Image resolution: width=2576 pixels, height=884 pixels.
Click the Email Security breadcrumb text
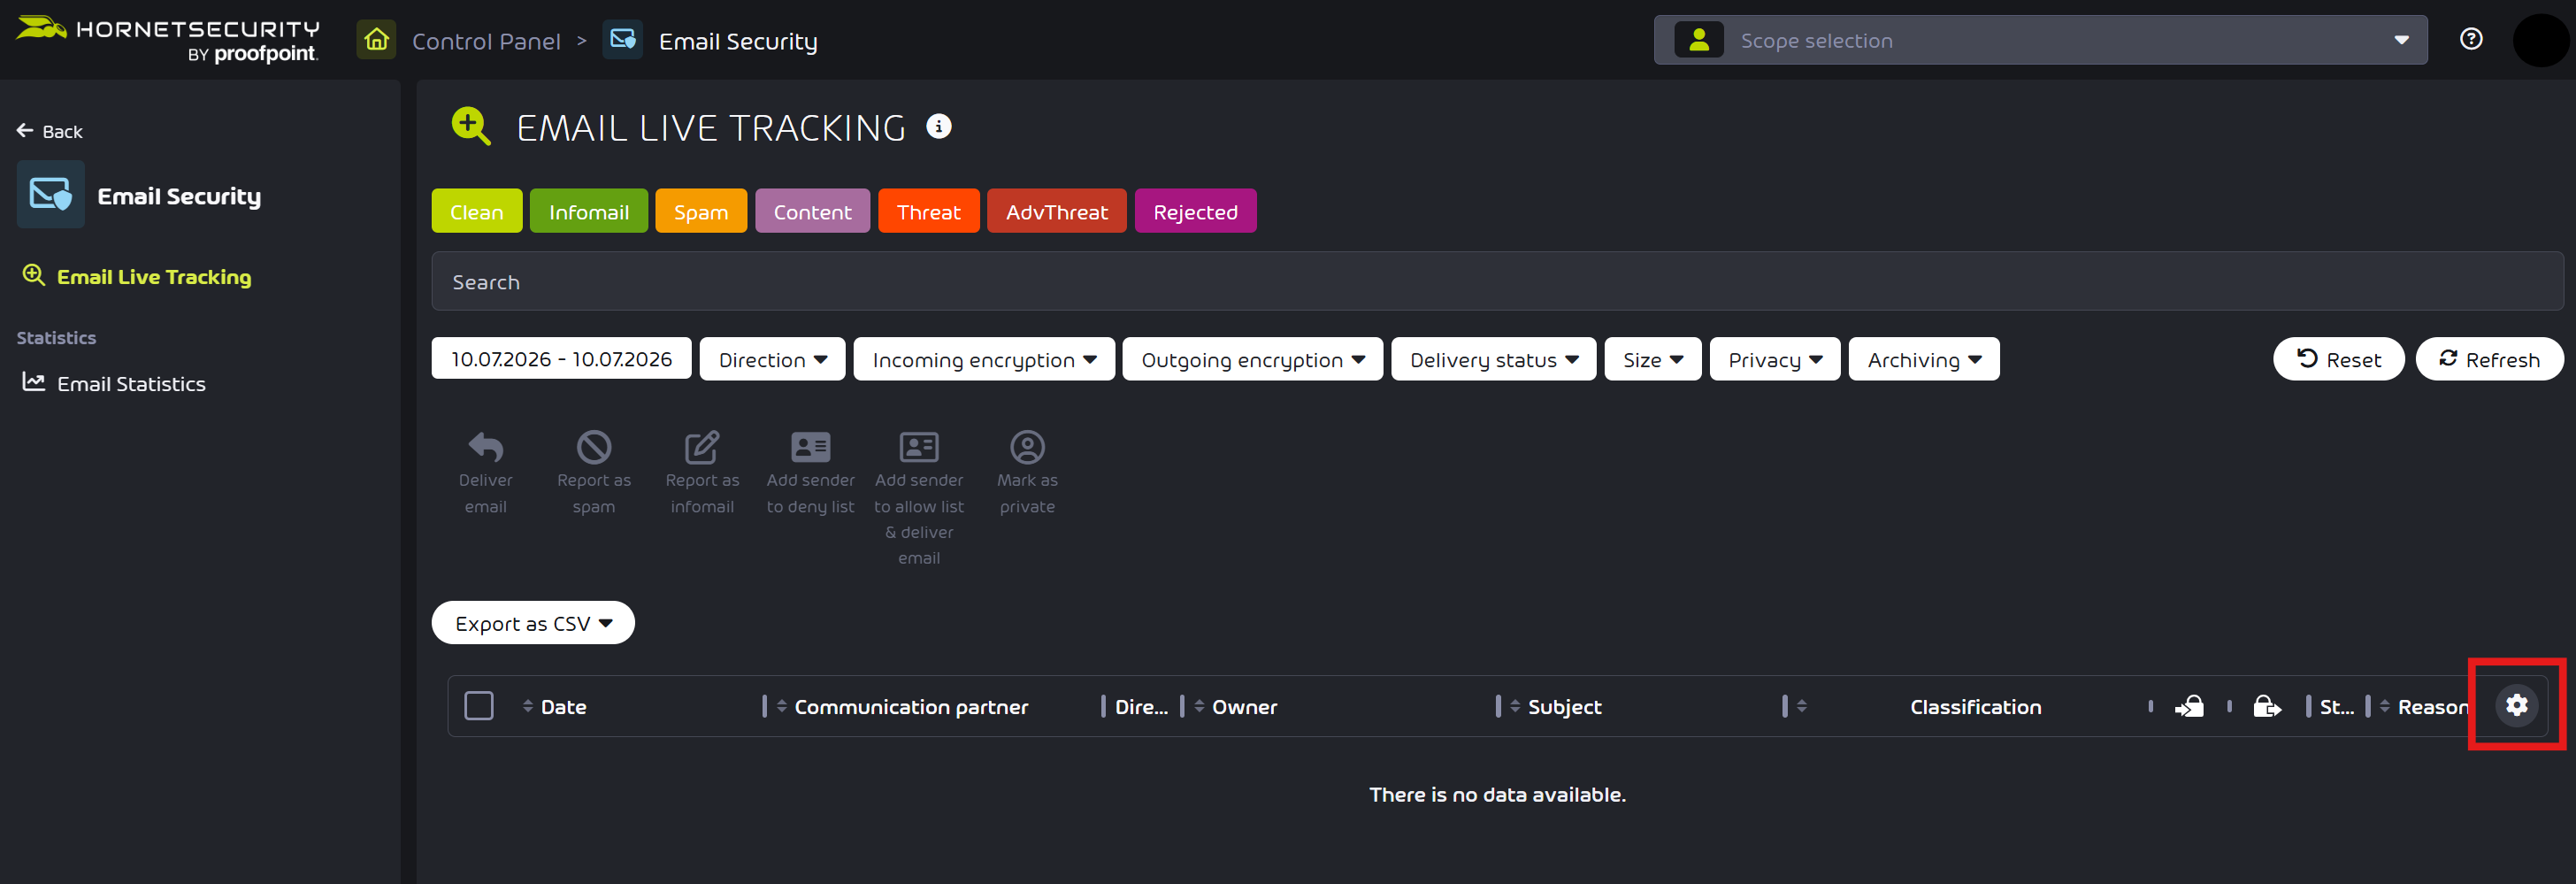tap(738, 41)
